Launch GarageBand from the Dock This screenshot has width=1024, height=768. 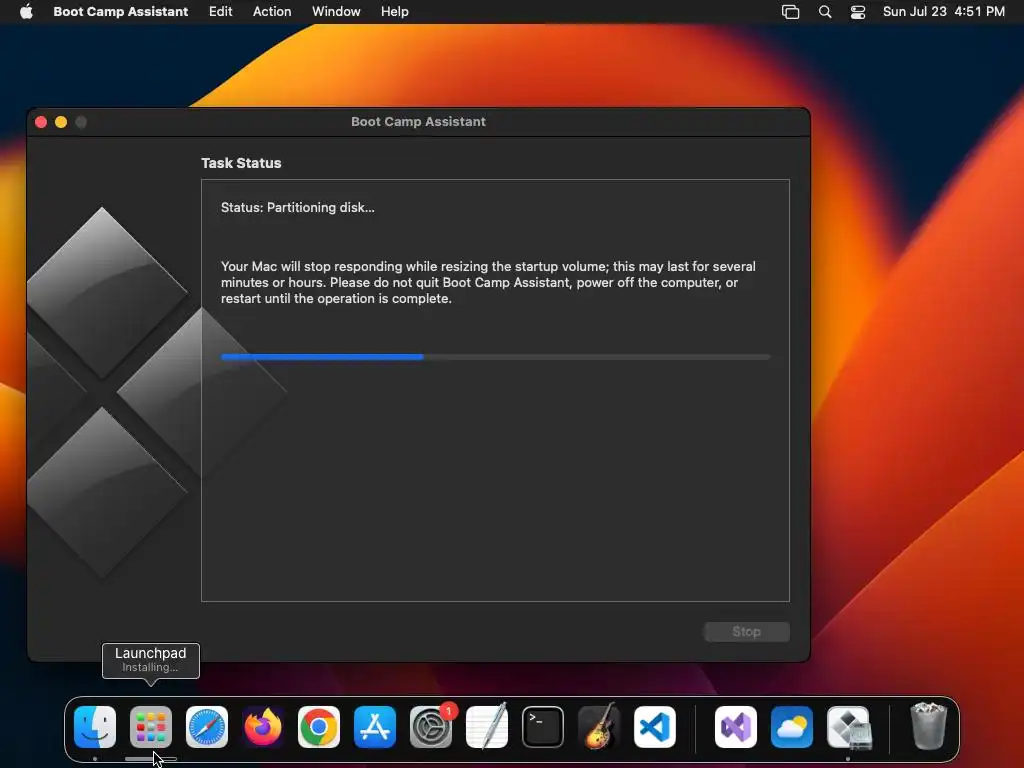point(599,726)
